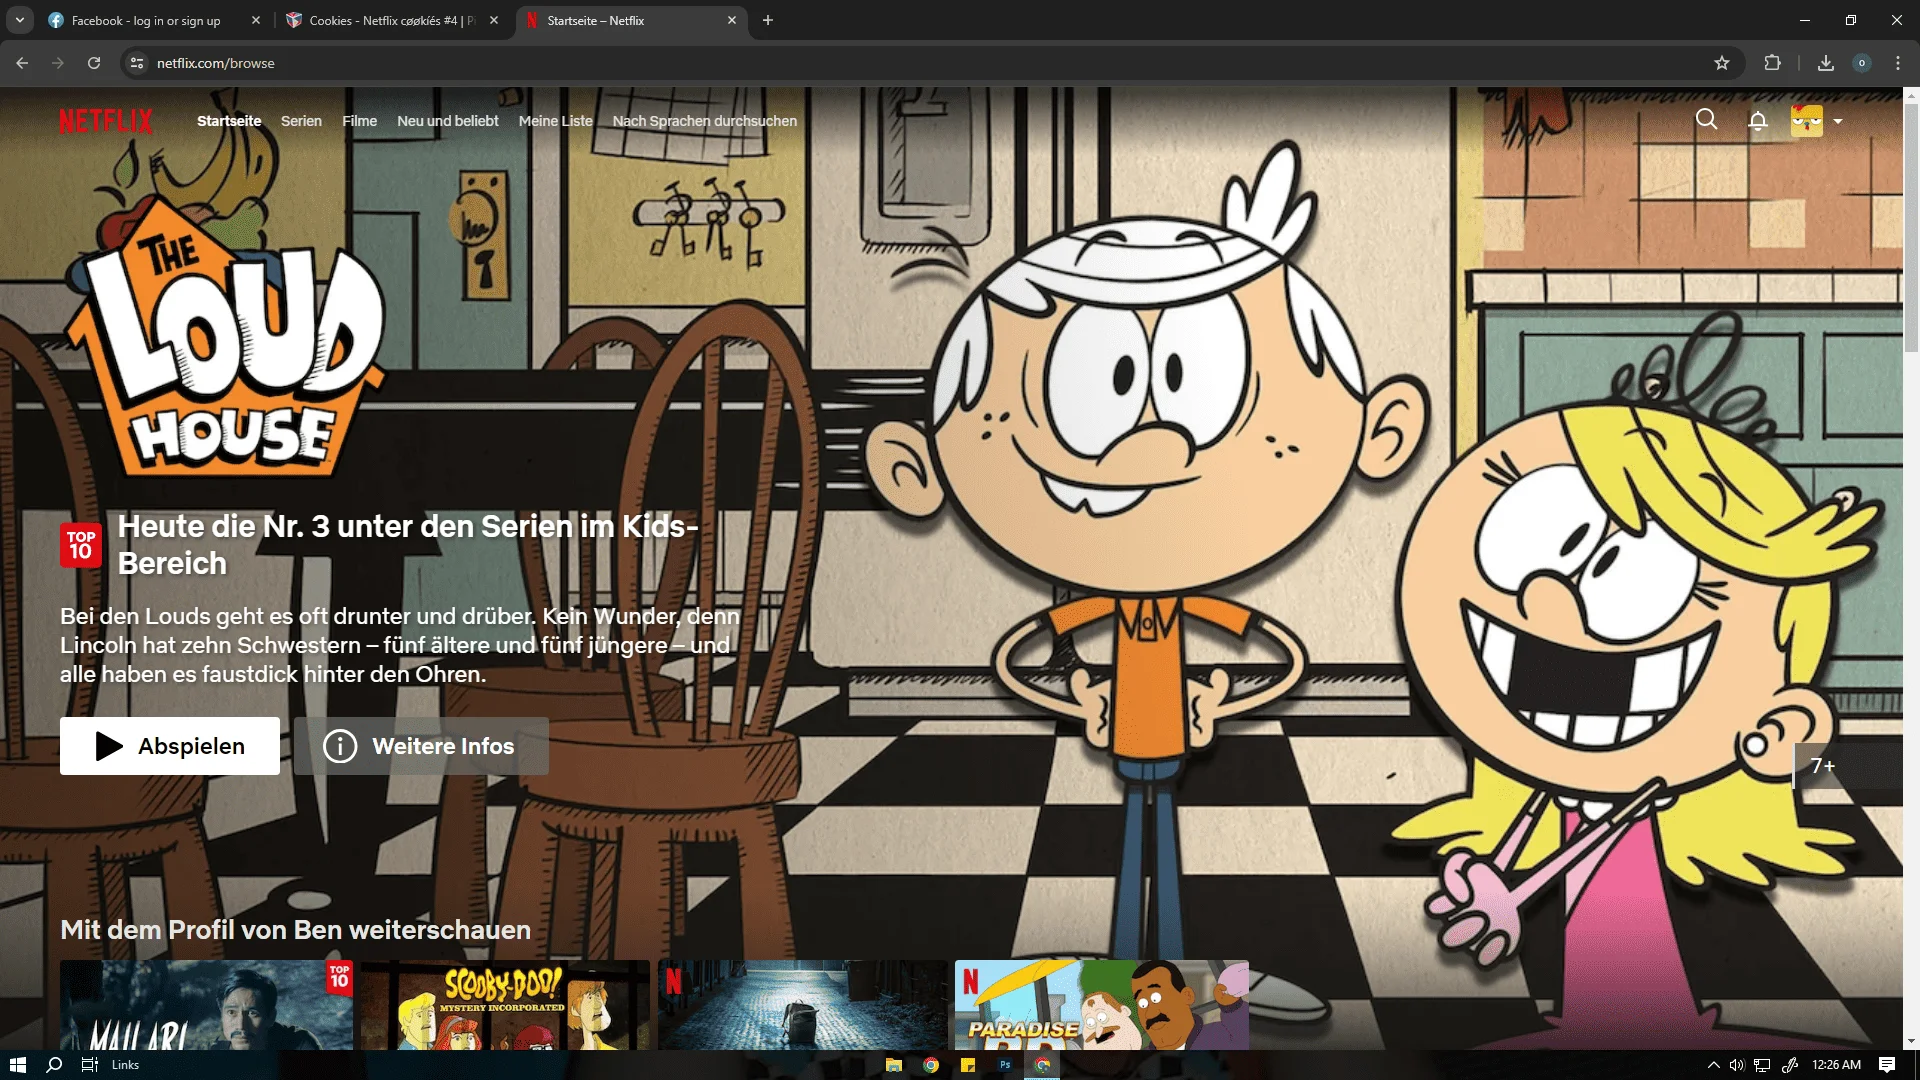The height and width of the screenshot is (1080, 1920).
Task: Select the Startseite – Netflix tab
Action: click(x=630, y=20)
